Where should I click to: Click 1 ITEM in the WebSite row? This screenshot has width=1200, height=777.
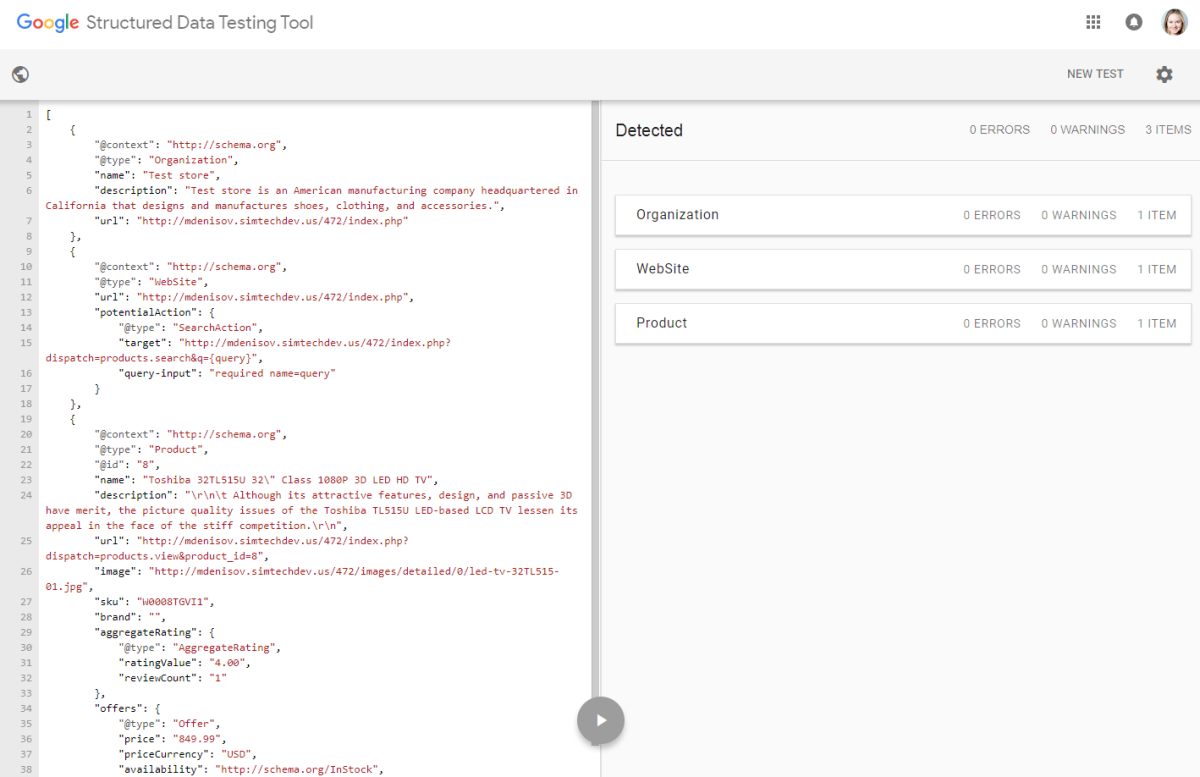tap(1157, 269)
